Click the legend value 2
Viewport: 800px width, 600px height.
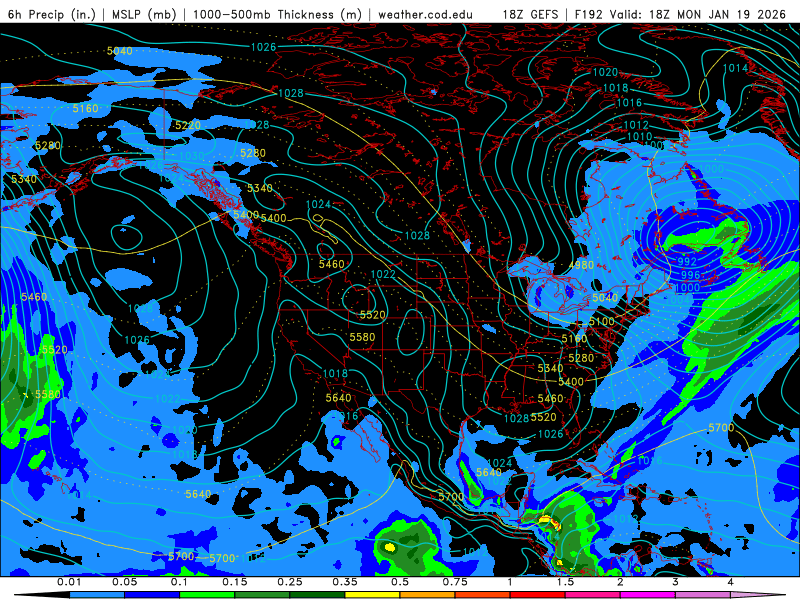click(x=620, y=582)
